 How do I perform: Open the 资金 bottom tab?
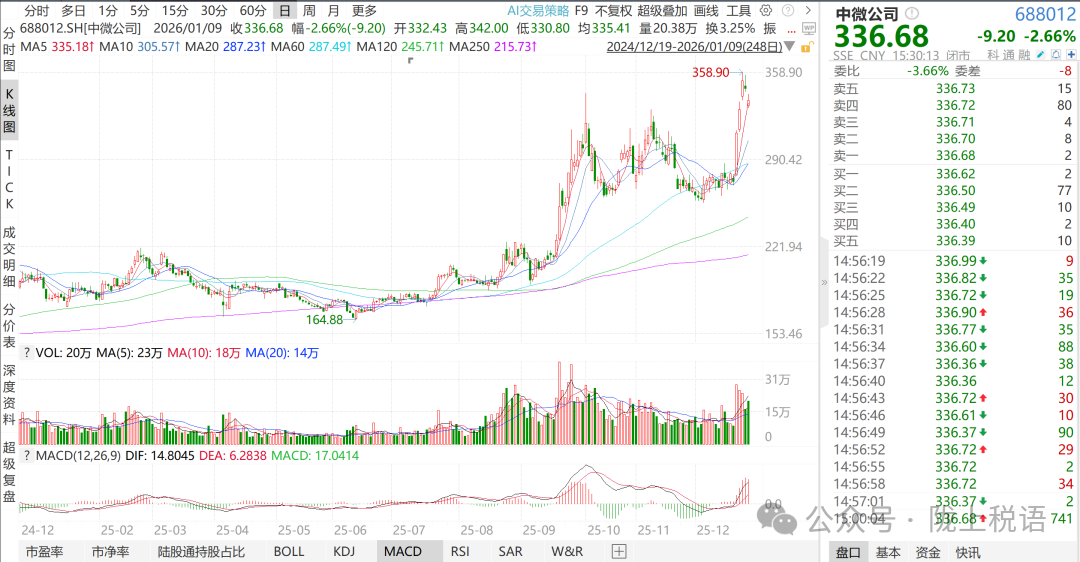click(928, 552)
